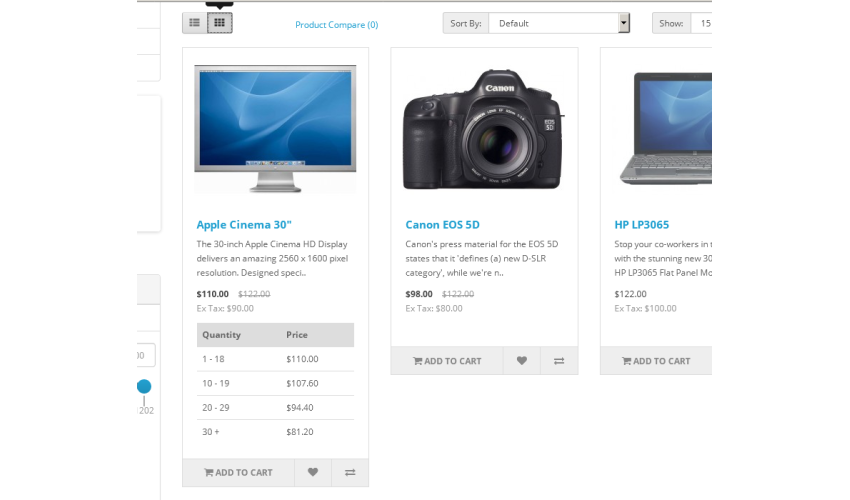The height and width of the screenshot is (500, 850).
Task: Add Apple Cinema 30" to wish list
Action: point(313,472)
